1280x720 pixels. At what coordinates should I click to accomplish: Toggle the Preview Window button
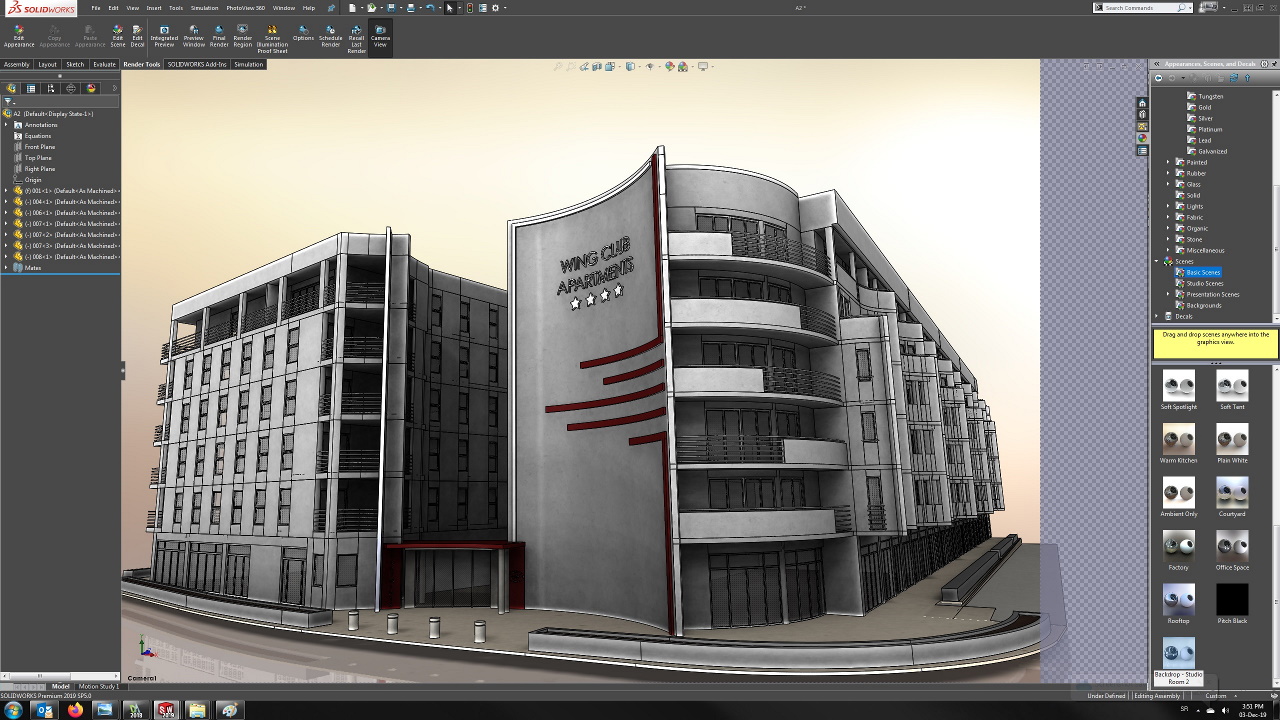coord(193,36)
